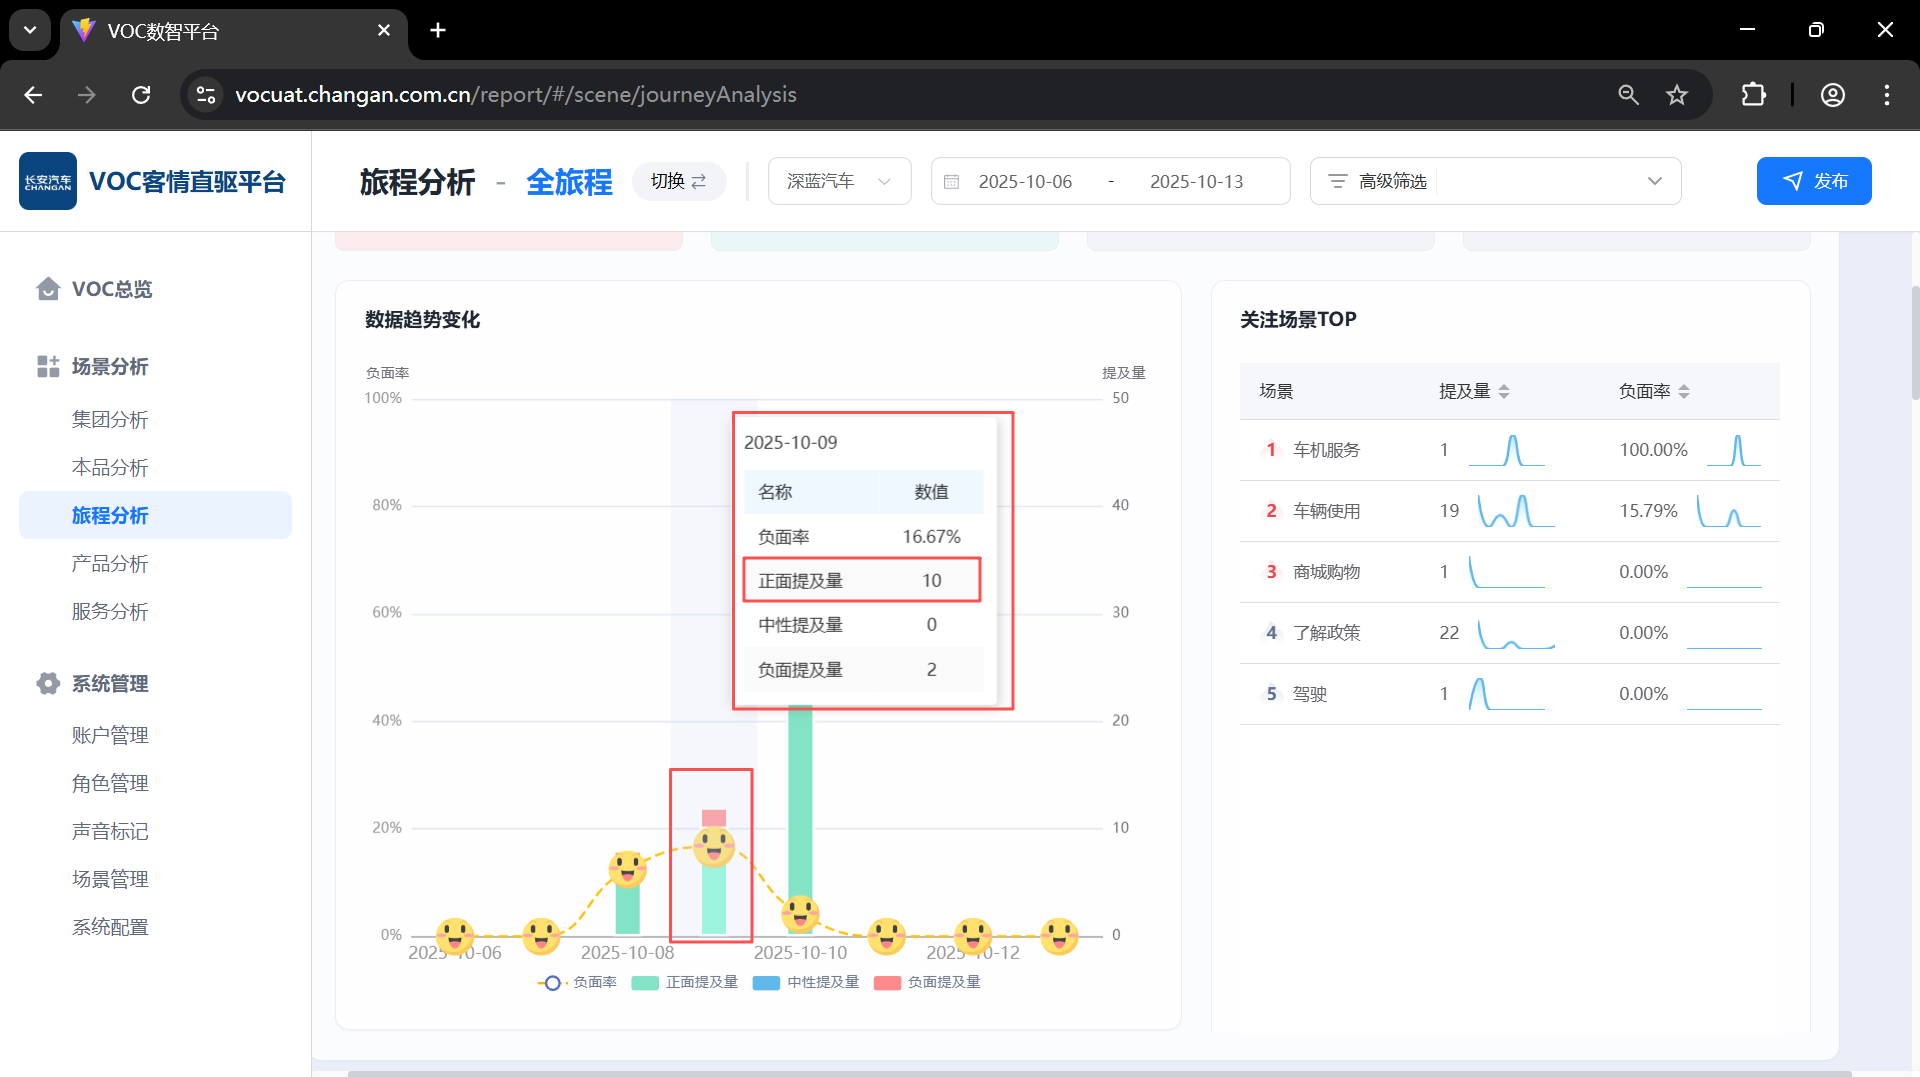The image size is (1920, 1077).
Task: Open the 深蓝汽车 brand dropdown
Action: 839,181
